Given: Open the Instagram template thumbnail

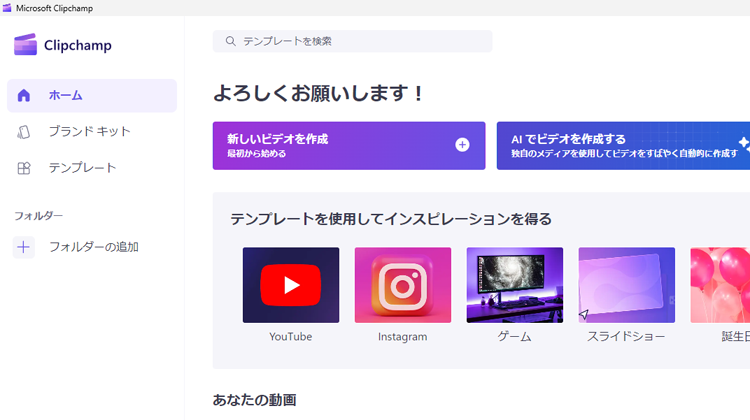Looking at the screenshot, I should pos(403,285).
